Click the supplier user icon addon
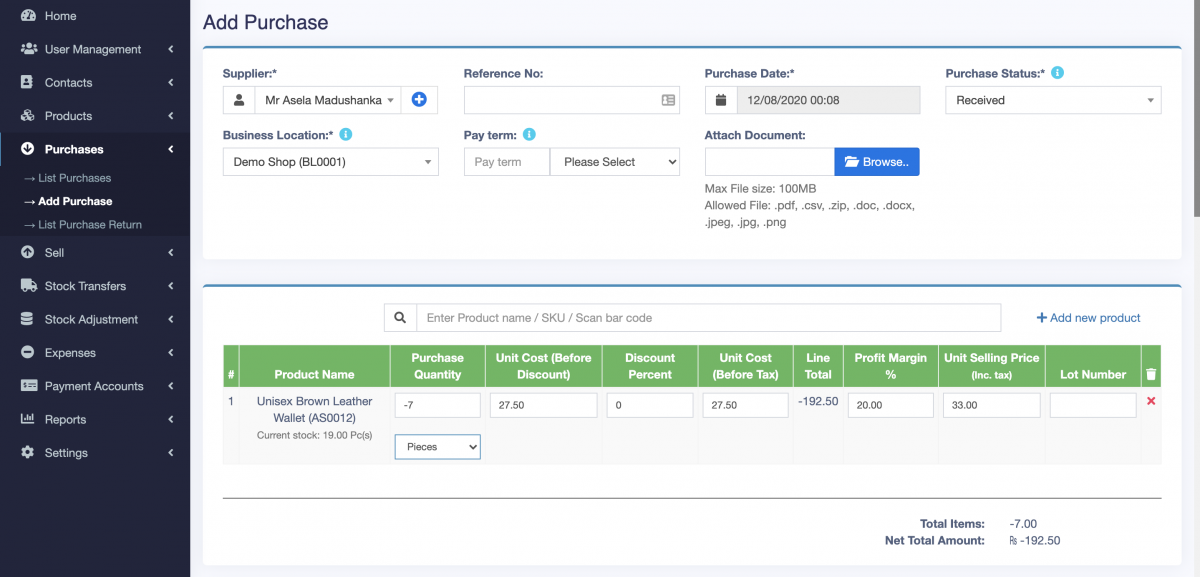 pyautogui.click(x=239, y=100)
